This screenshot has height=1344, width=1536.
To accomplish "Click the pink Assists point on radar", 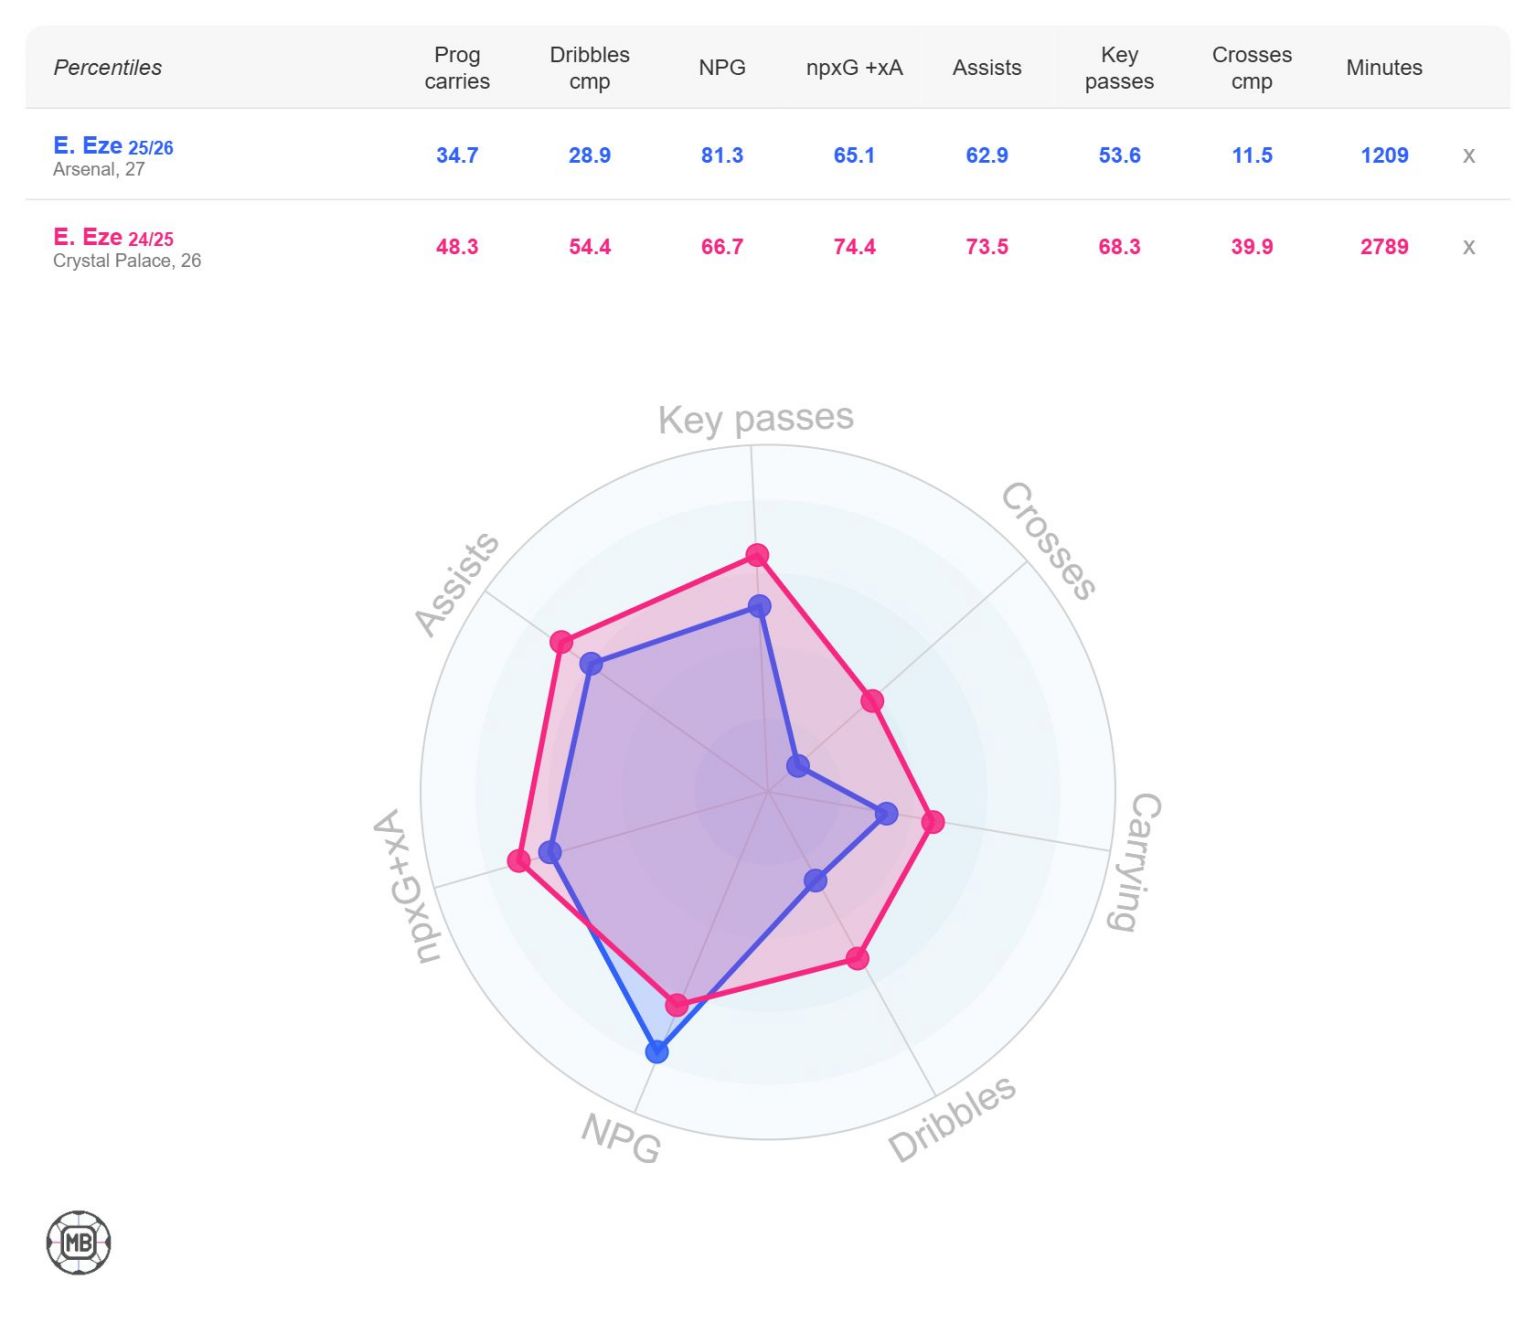I will click(x=562, y=641).
